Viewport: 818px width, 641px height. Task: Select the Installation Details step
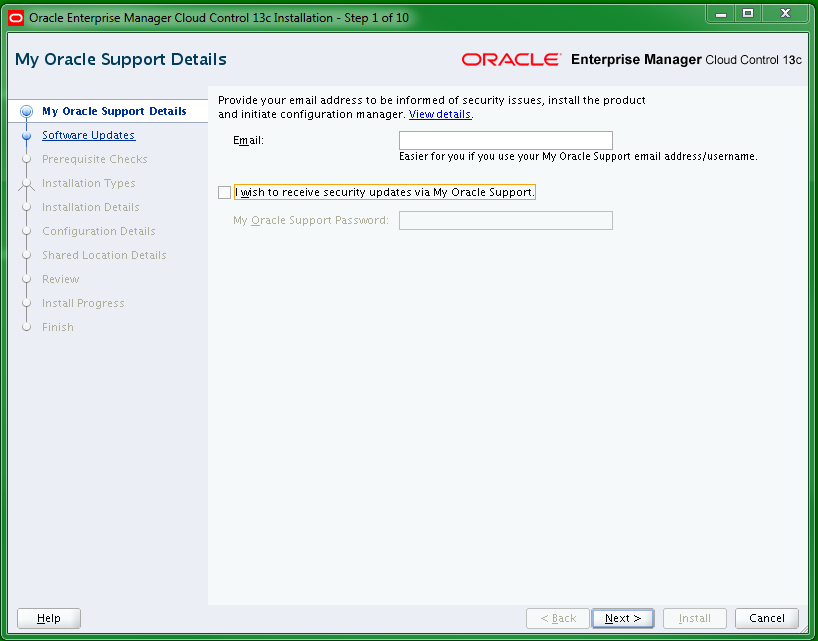[x=27, y=207]
